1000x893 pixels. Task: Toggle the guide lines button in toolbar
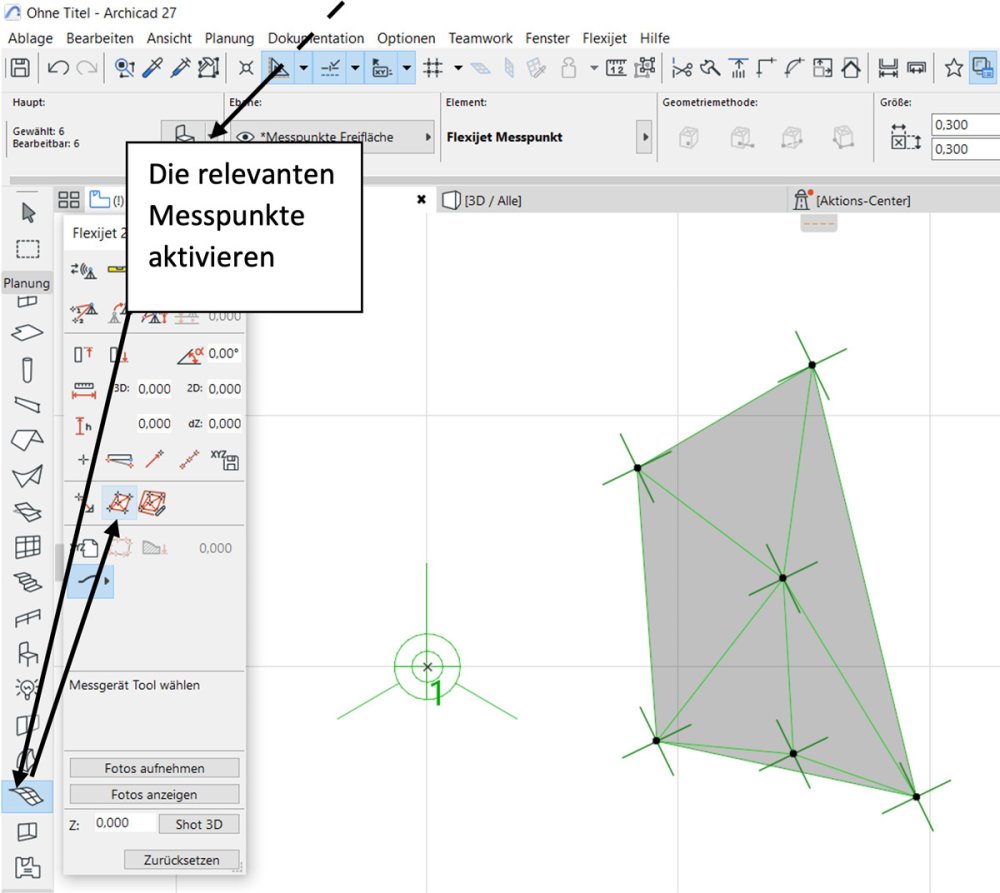[276, 68]
